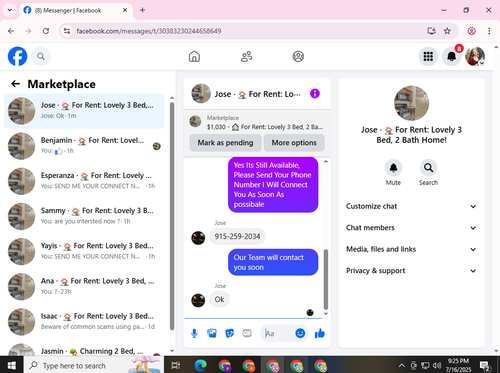The height and width of the screenshot is (373, 500).
Task: Attach a photo file icon
Action: 212,333
